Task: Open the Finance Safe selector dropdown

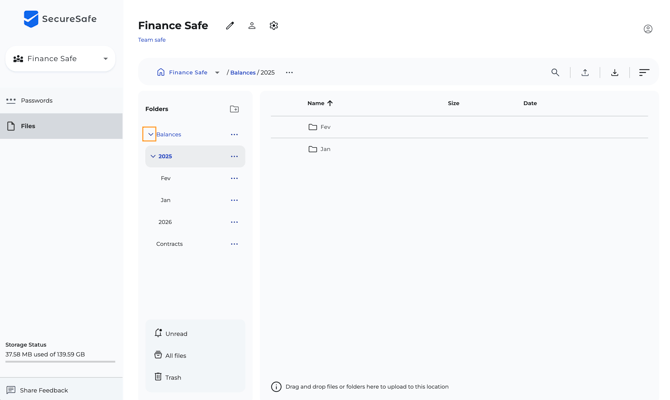Action: [x=60, y=59]
